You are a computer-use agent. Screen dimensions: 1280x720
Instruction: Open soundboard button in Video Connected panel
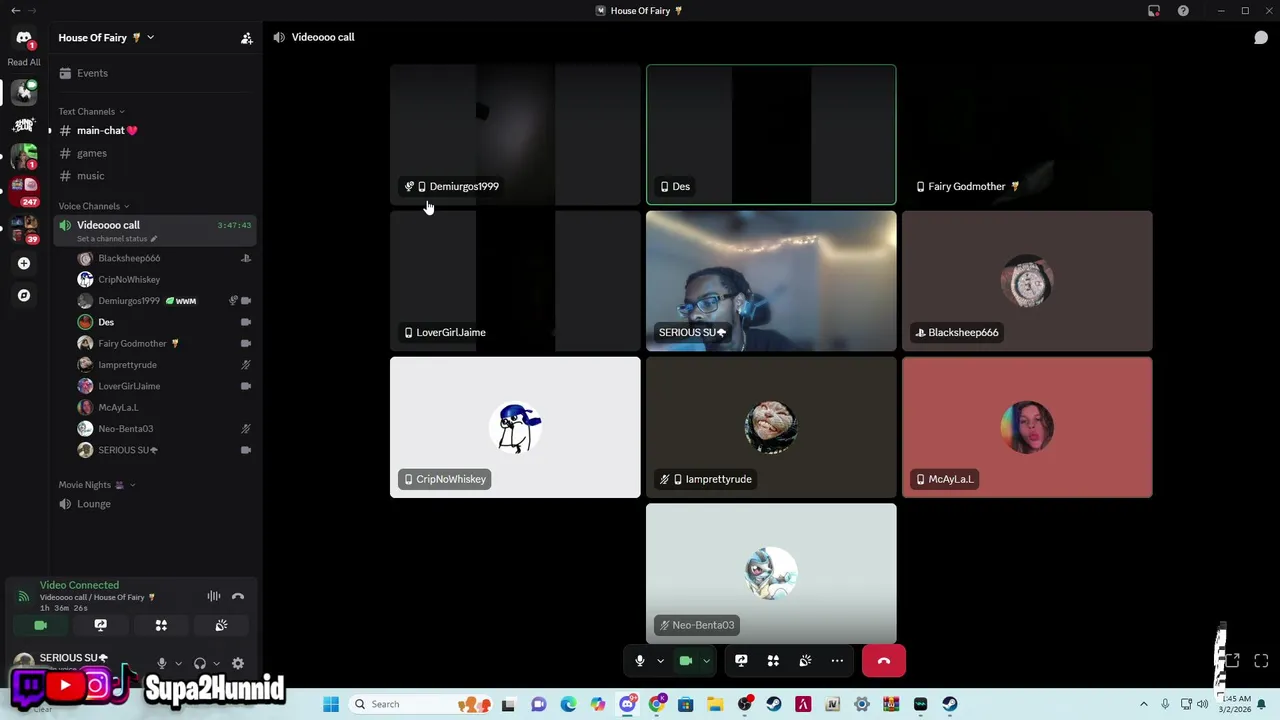click(x=221, y=625)
